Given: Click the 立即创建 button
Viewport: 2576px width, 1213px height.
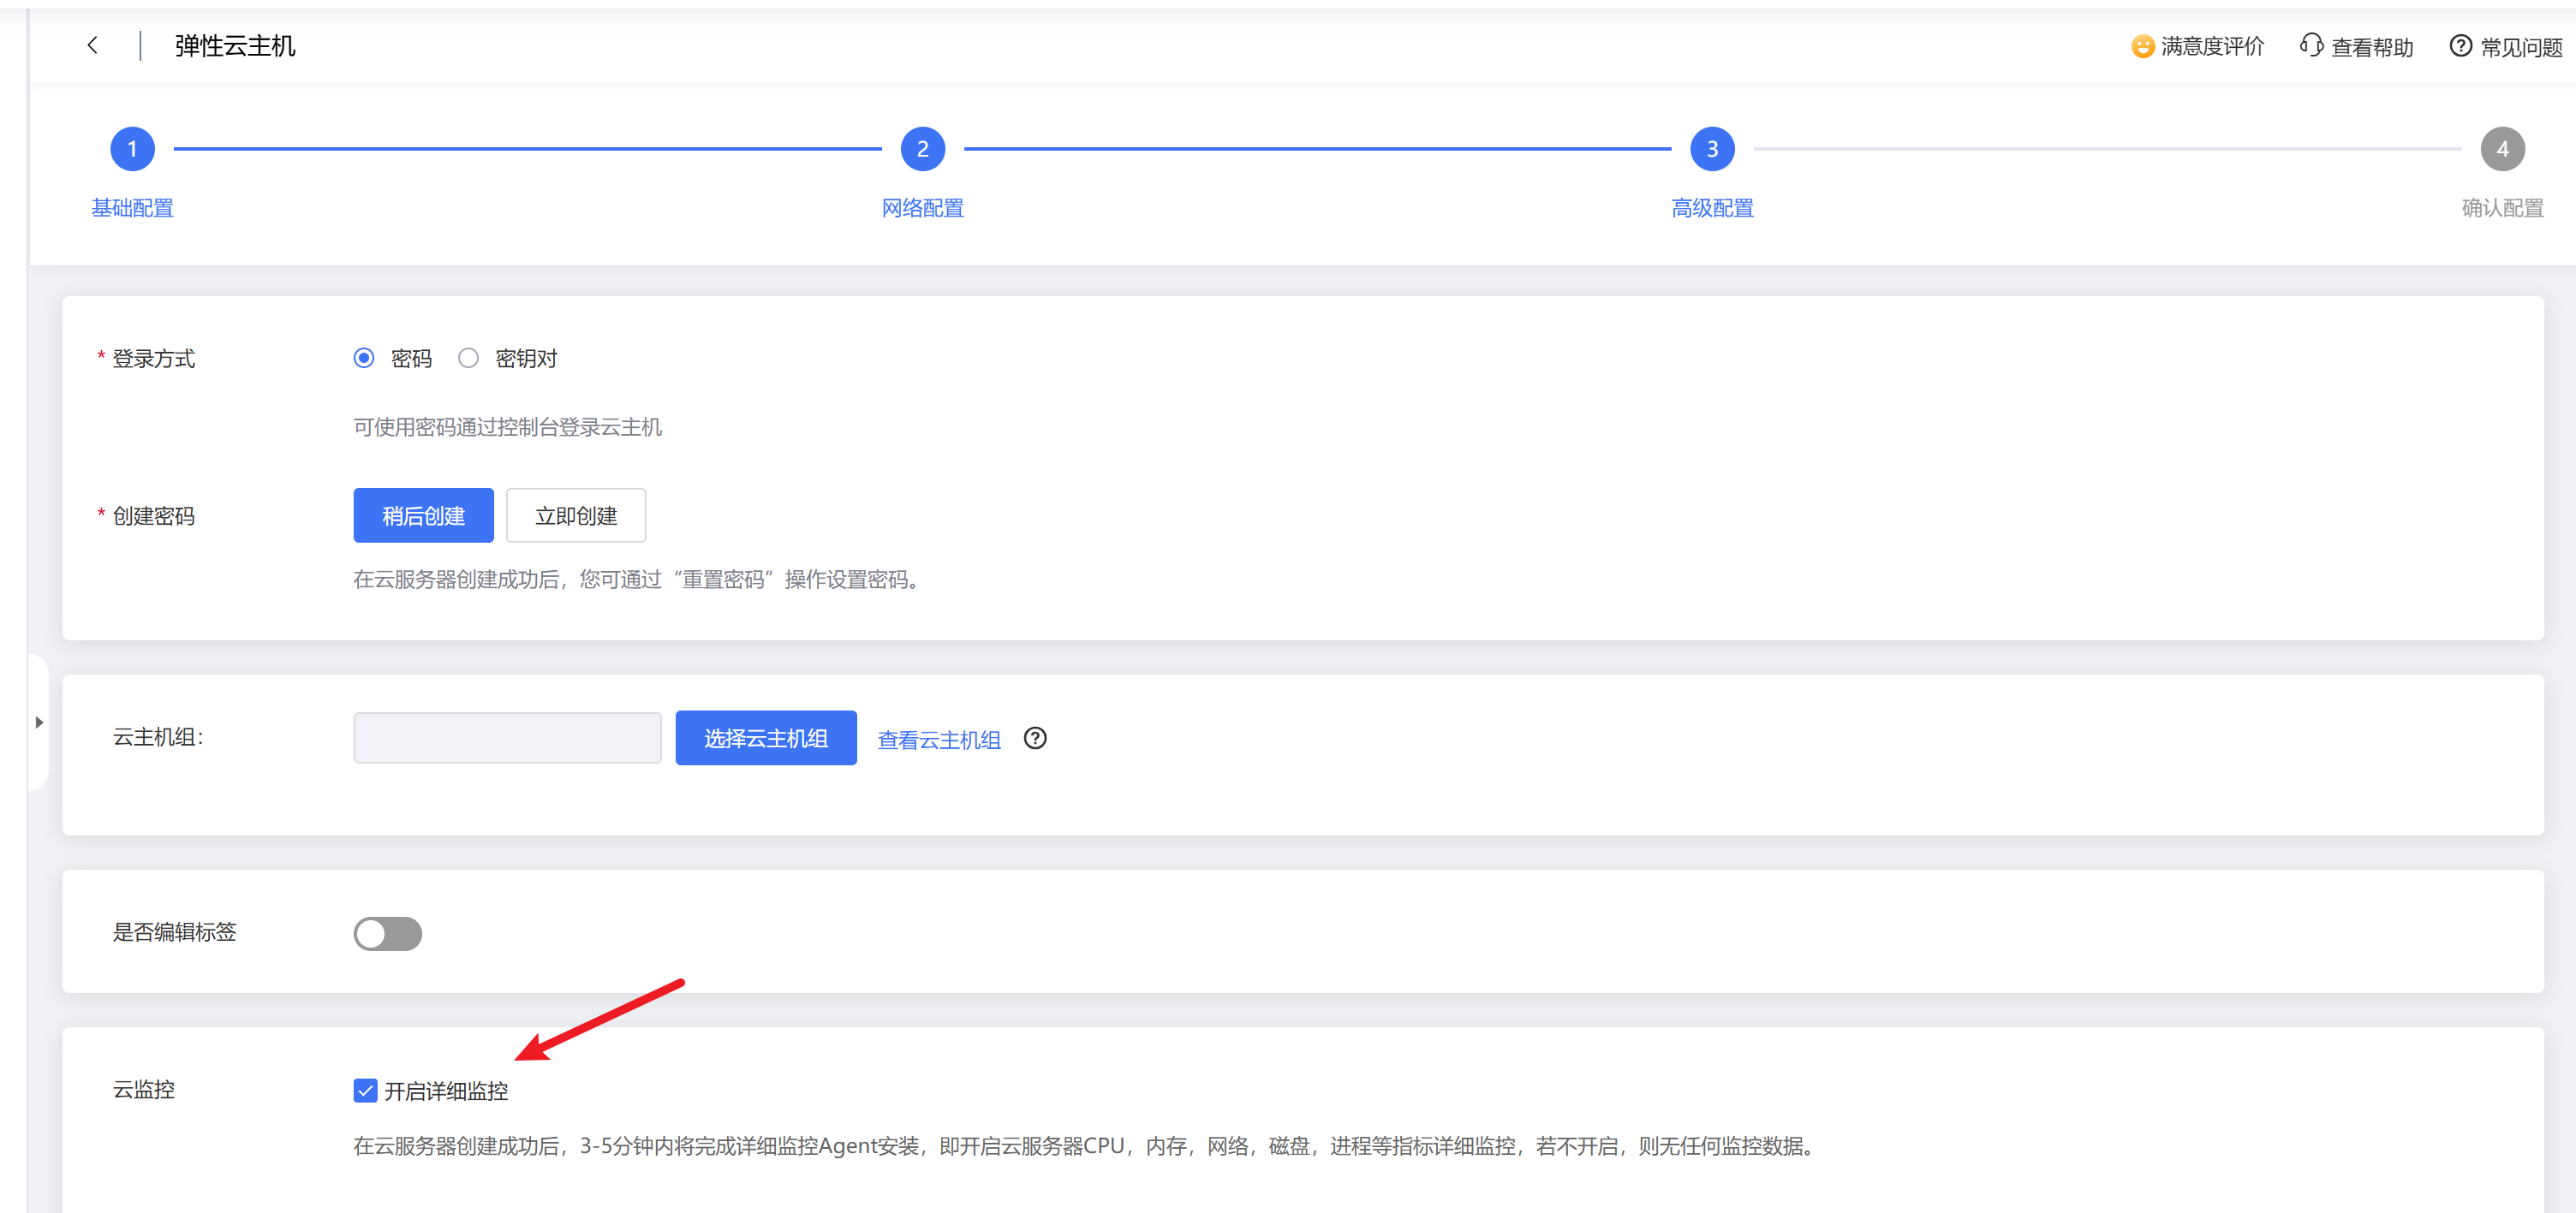Looking at the screenshot, I should (x=576, y=515).
